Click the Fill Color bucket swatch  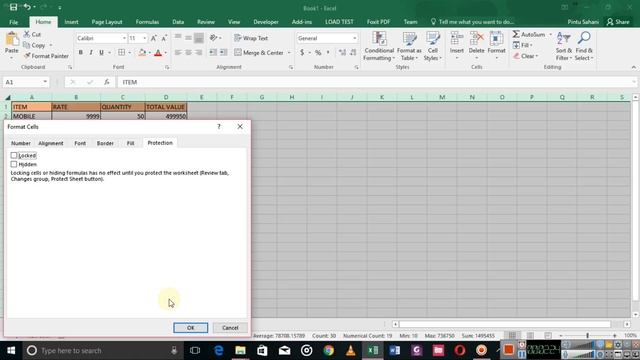pos(142,53)
